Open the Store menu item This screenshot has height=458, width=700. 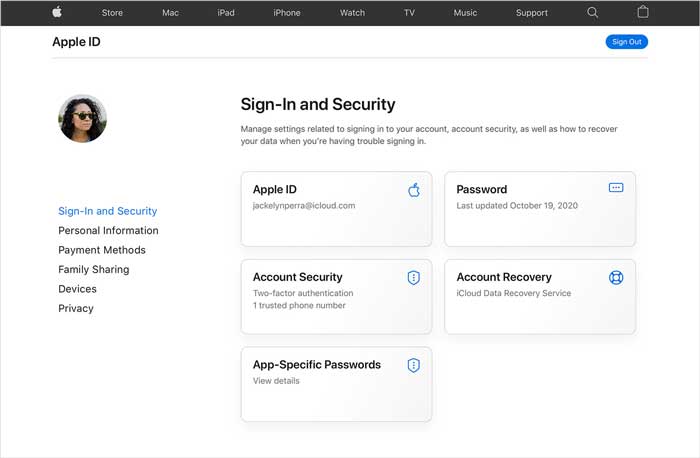point(112,13)
